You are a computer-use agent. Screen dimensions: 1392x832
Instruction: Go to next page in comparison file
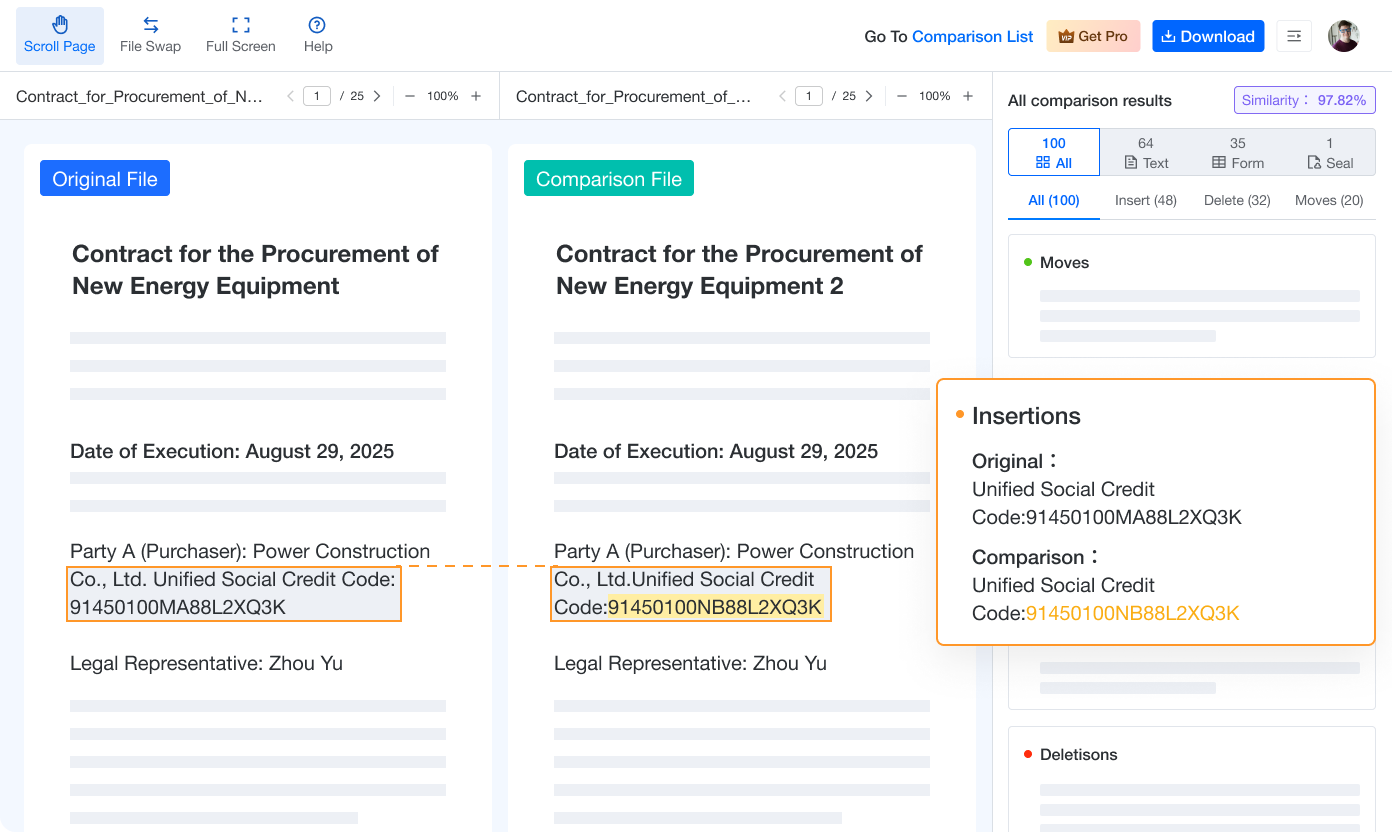click(x=869, y=96)
